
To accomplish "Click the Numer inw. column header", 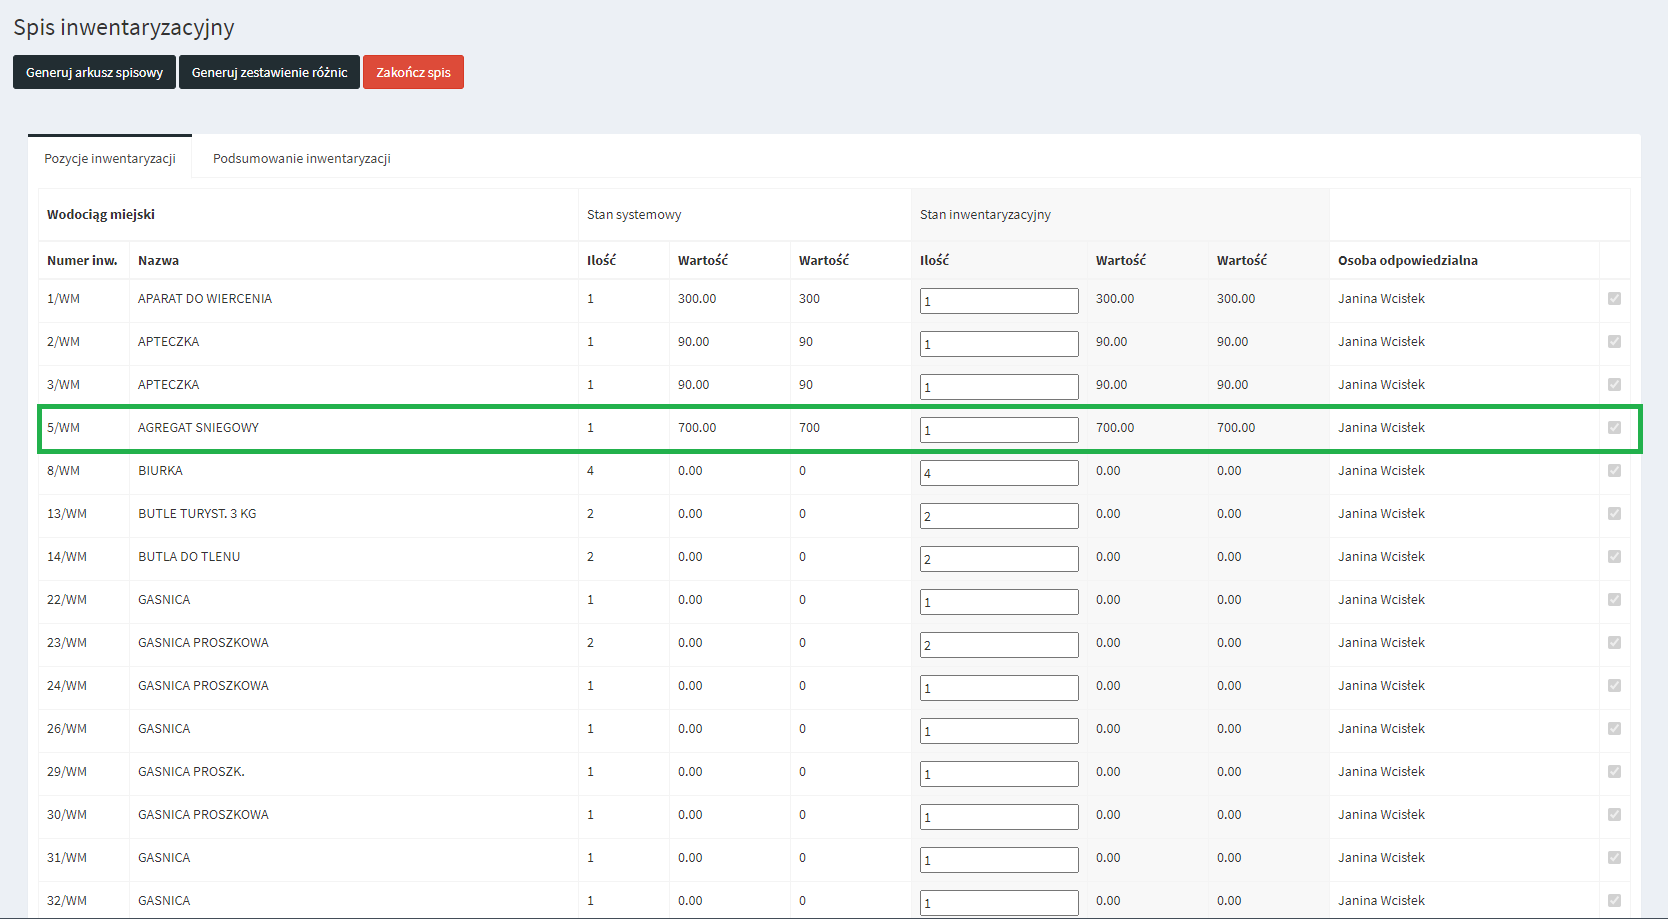I will coord(82,260).
